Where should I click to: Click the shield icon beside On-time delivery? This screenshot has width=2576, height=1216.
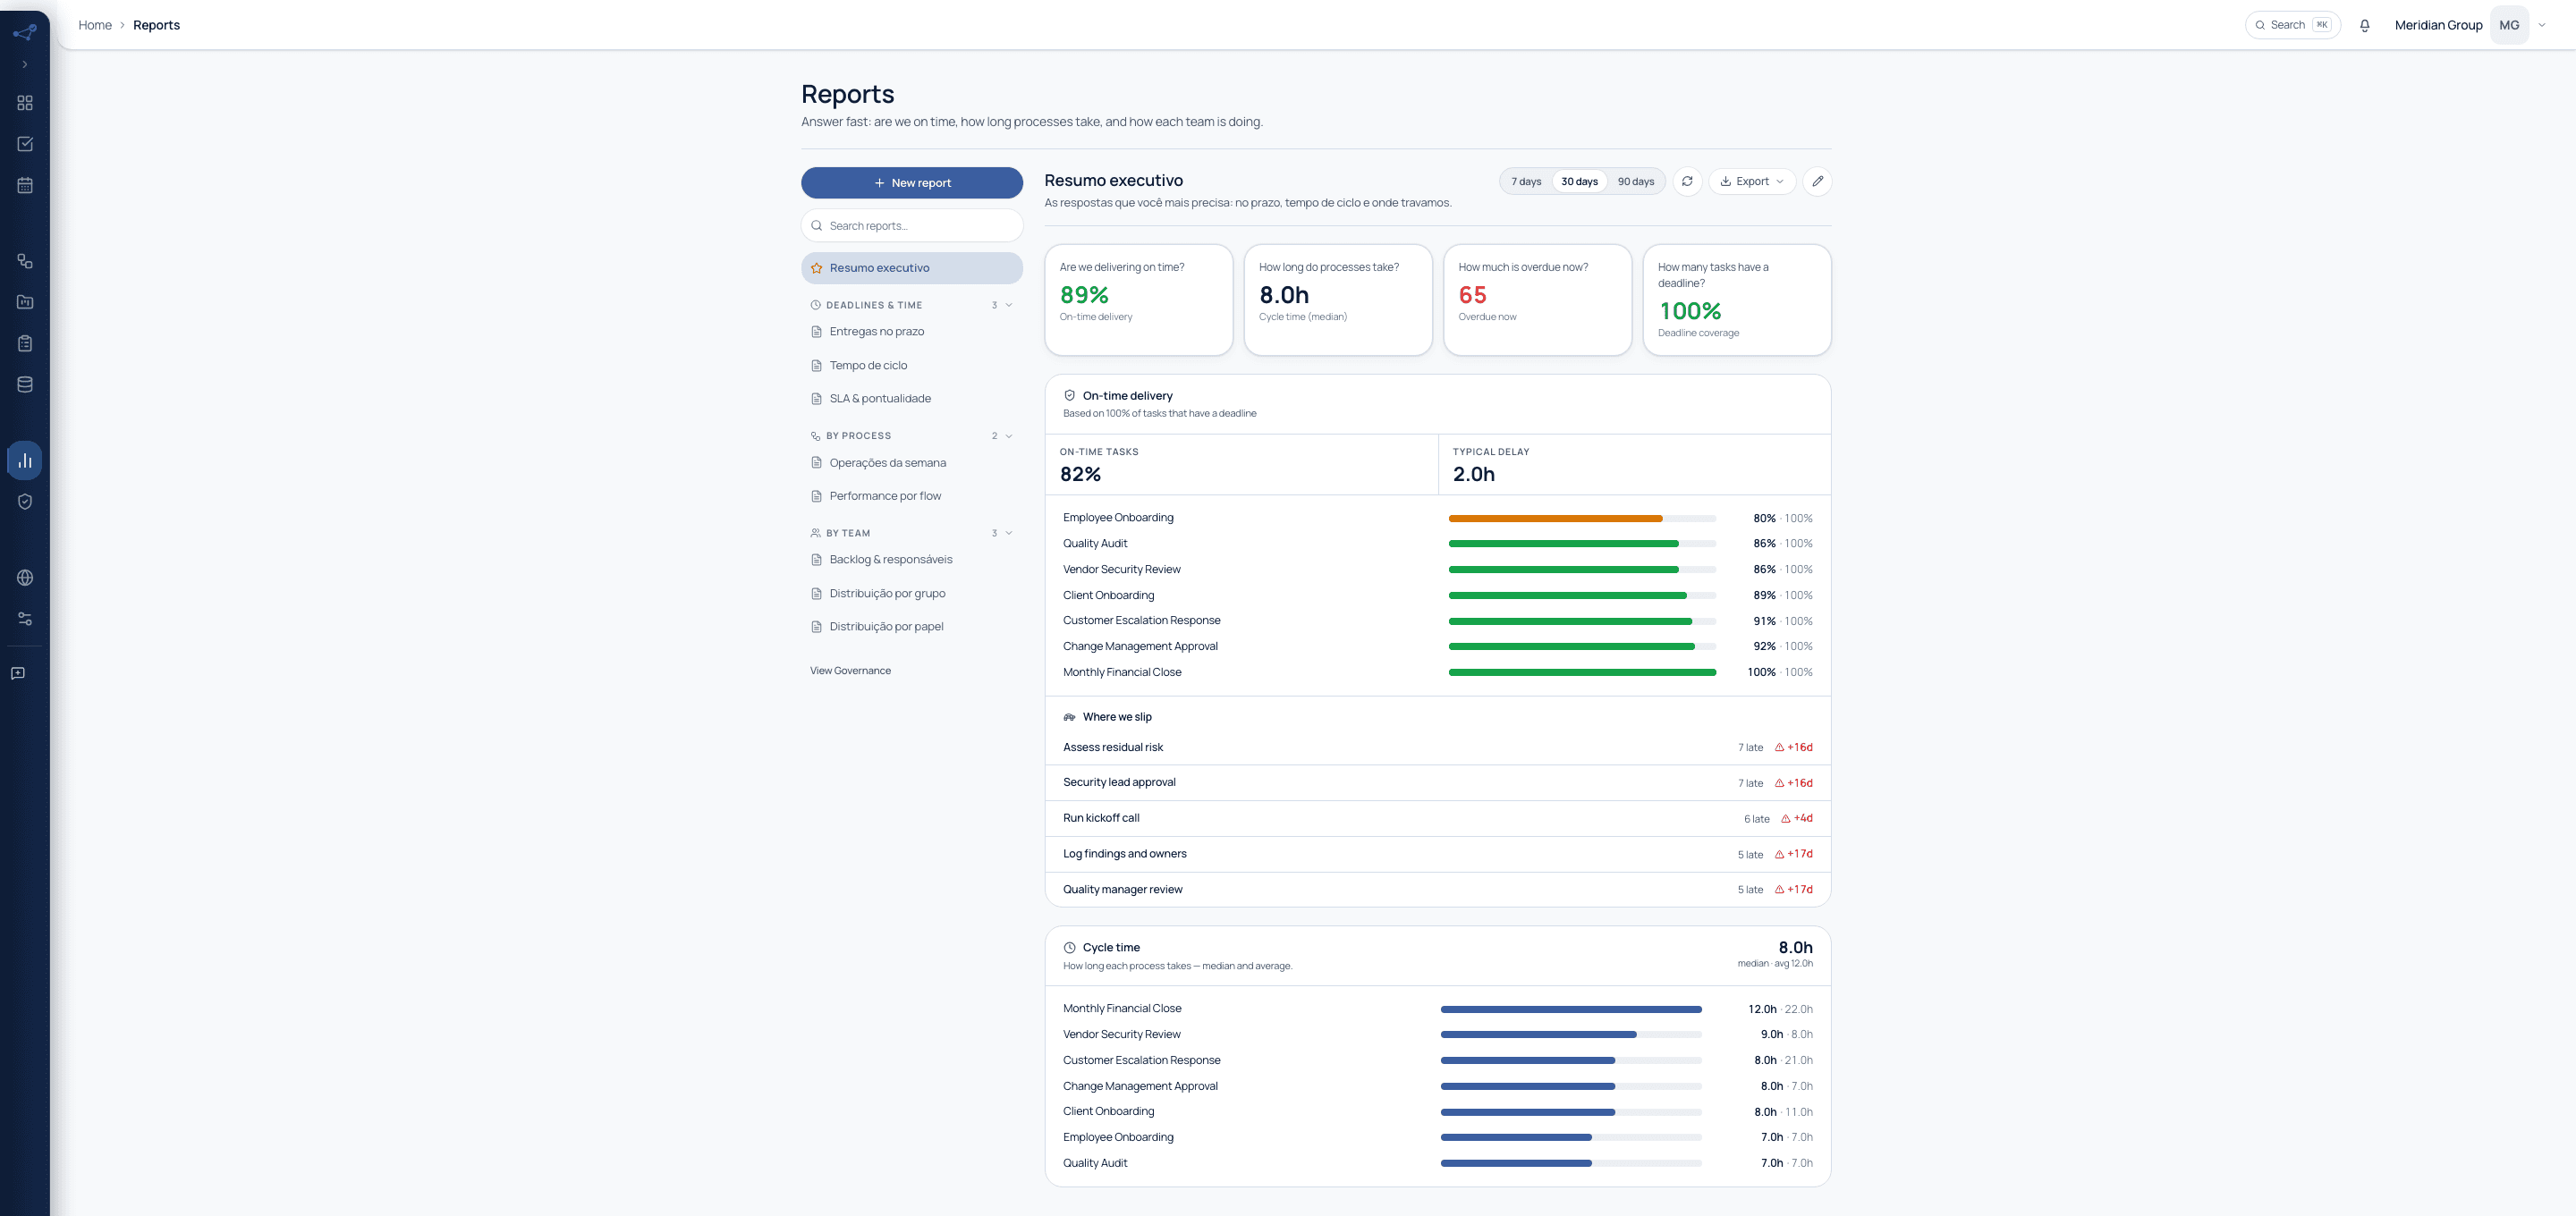point(1069,396)
